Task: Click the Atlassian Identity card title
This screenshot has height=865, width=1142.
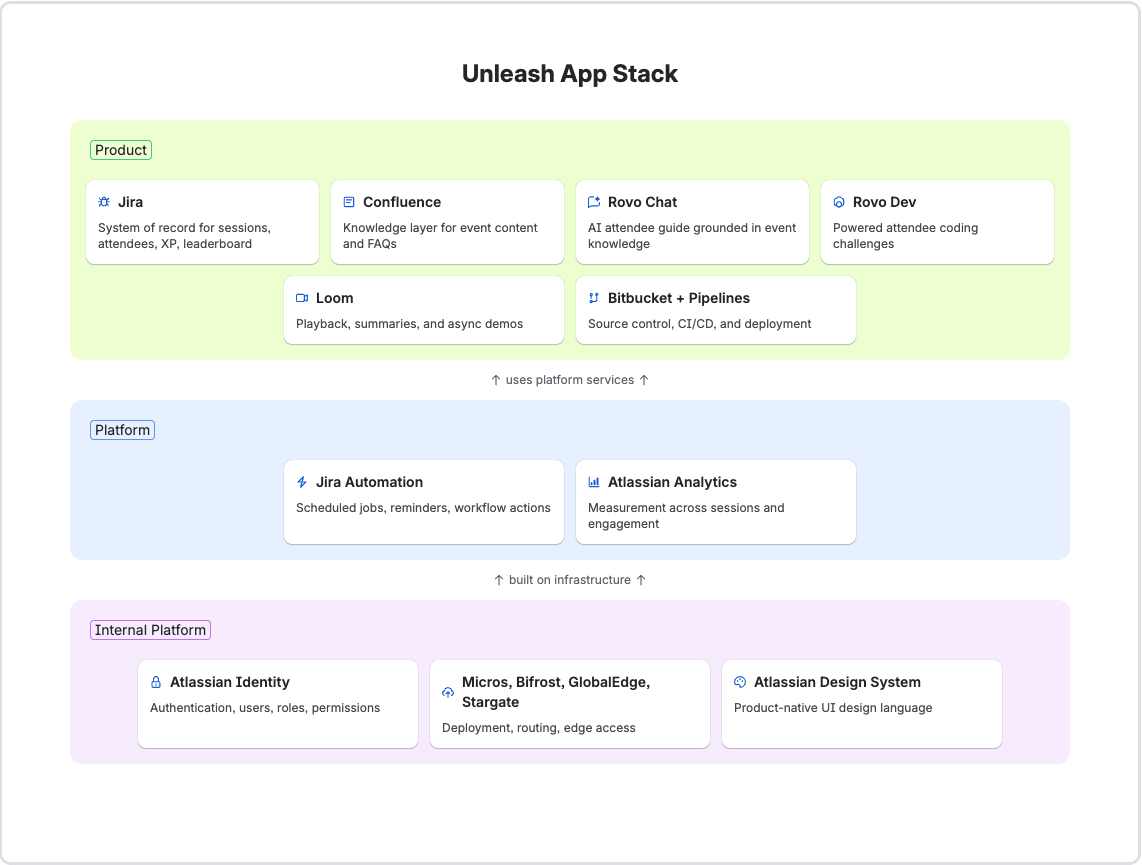Action: [230, 682]
